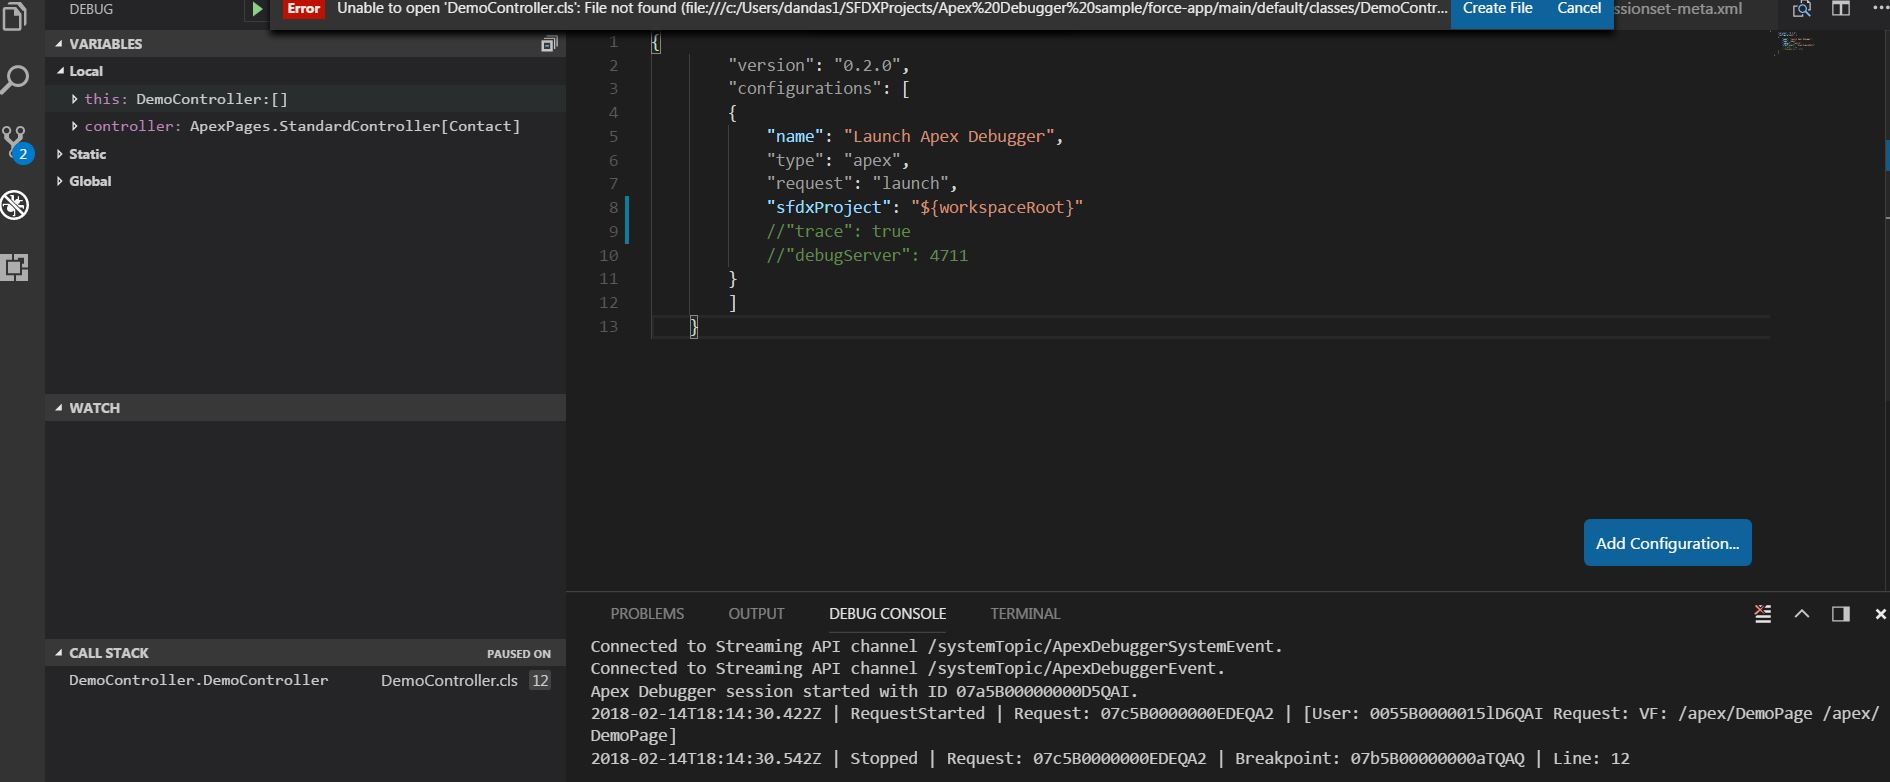This screenshot has width=1890, height=782.
Task: Click the Error label in notification
Action: coord(304,9)
